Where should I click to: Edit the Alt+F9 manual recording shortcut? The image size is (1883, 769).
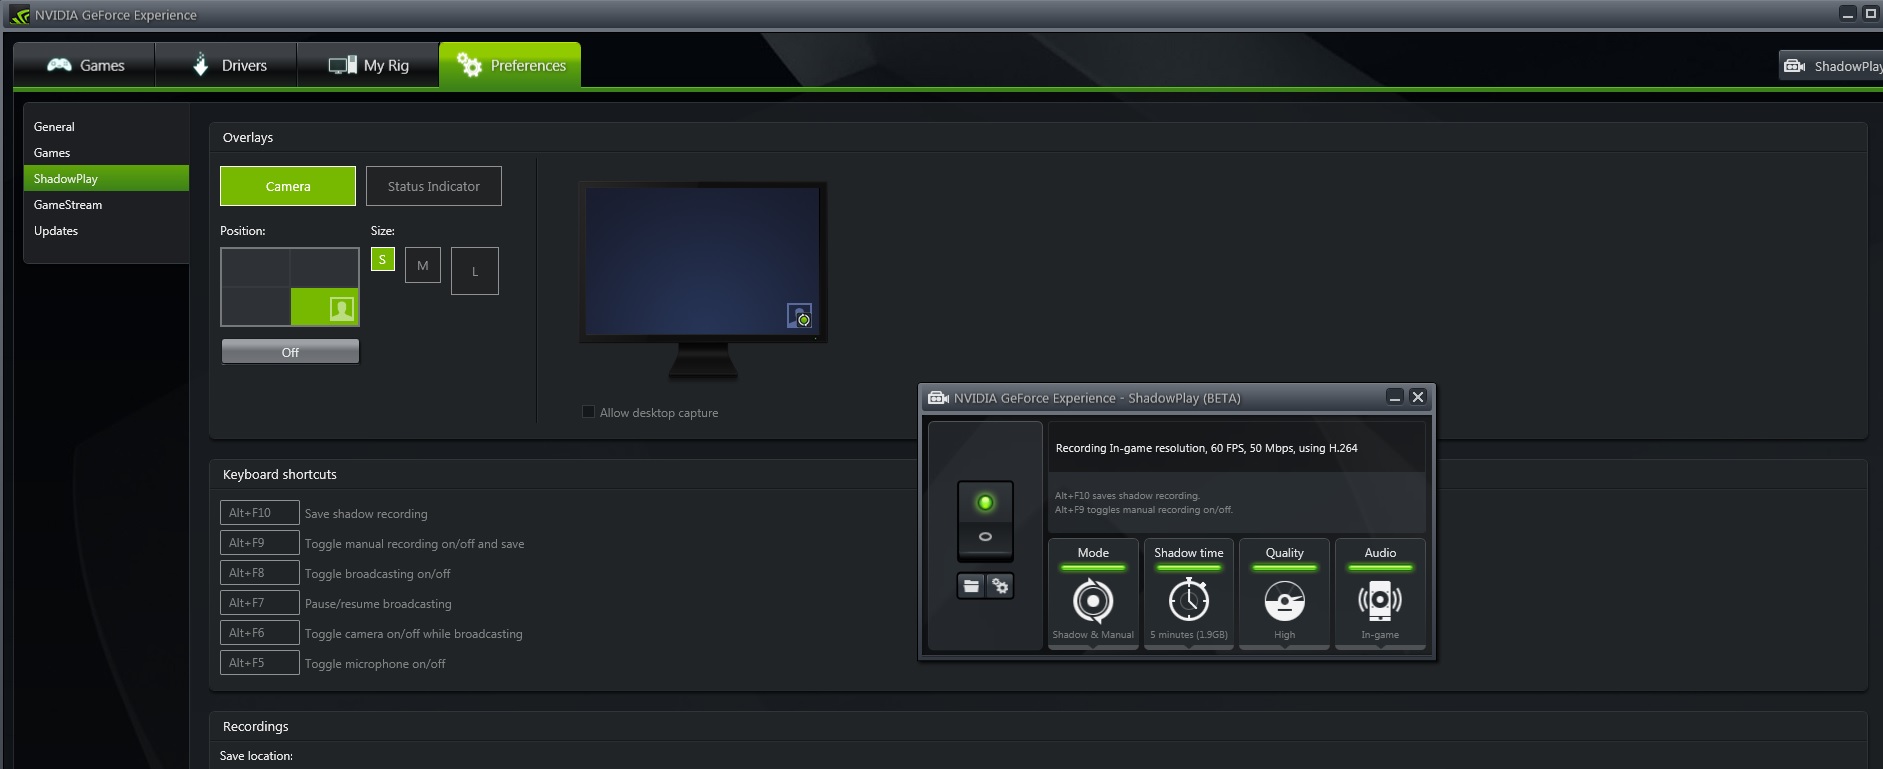coord(260,543)
